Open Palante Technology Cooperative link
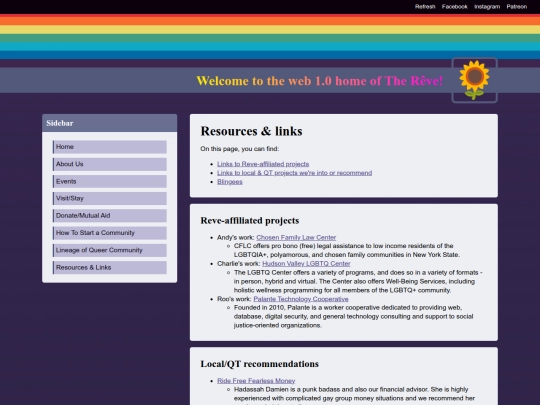Viewport: 540px width, 405px height. (x=301, y=299)
